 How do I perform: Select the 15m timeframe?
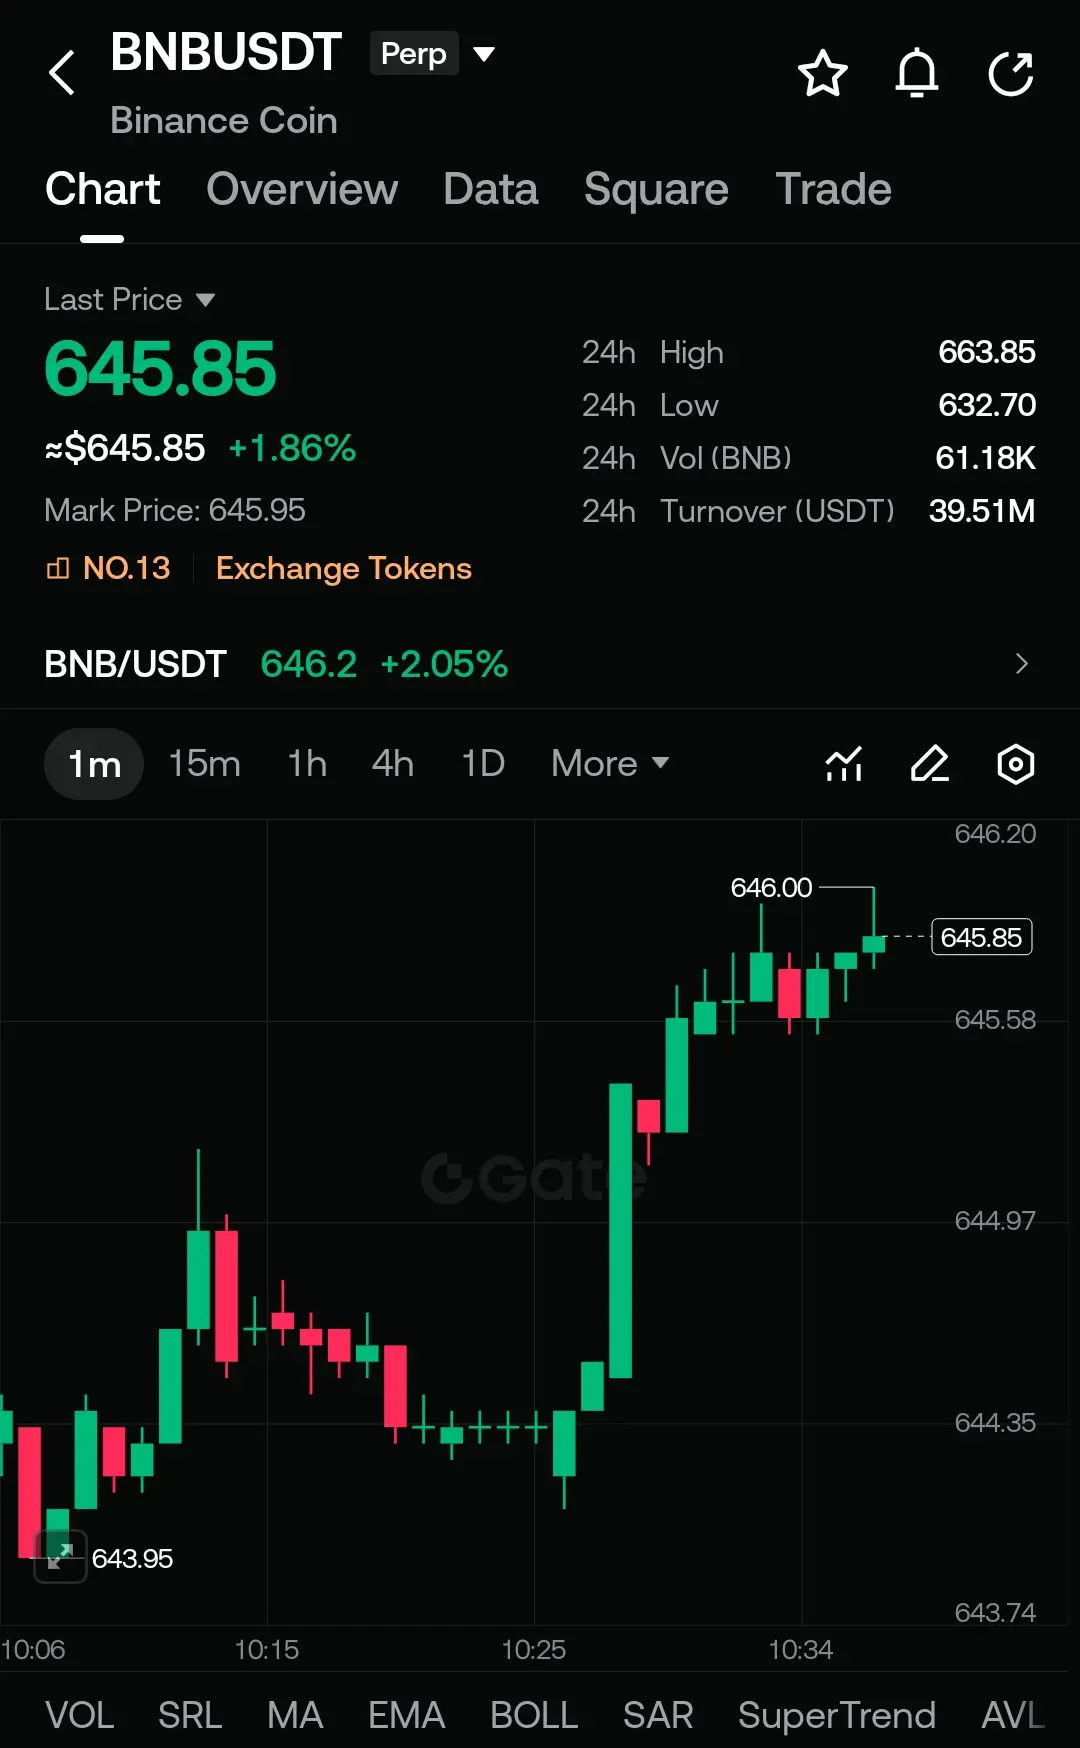click(204, 764)
